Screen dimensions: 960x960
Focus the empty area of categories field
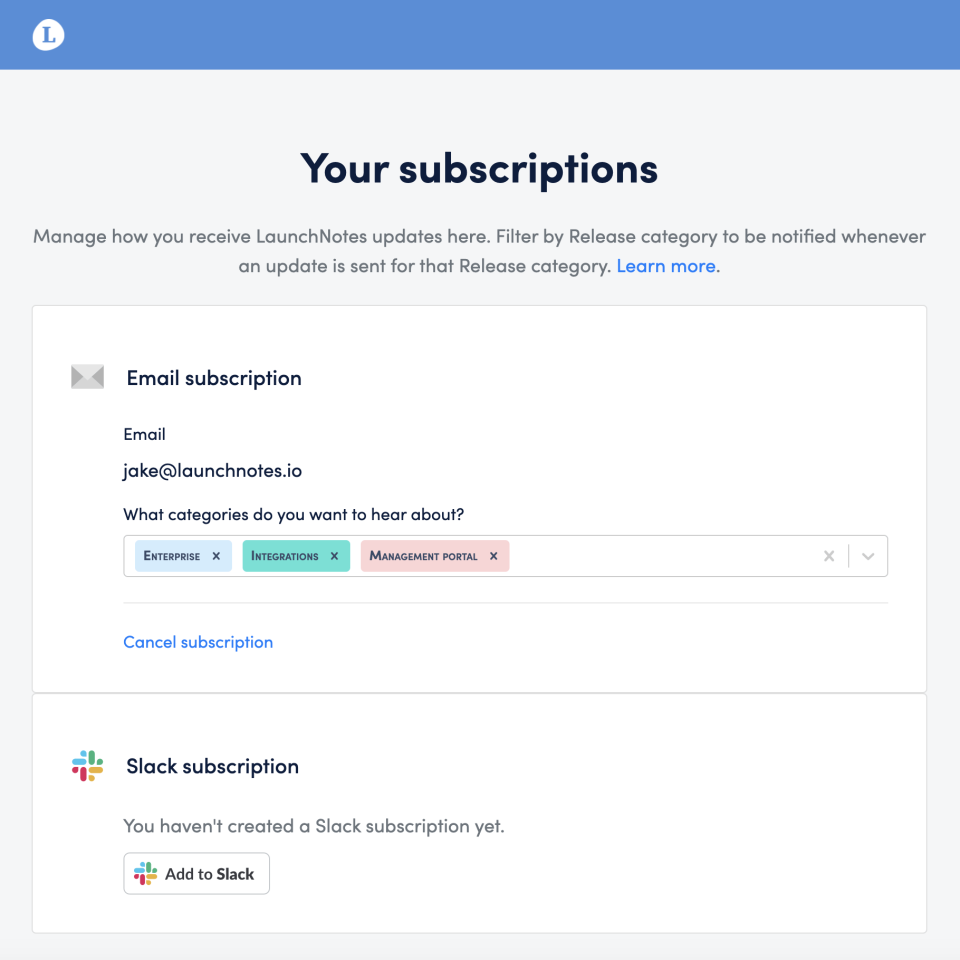660,556
